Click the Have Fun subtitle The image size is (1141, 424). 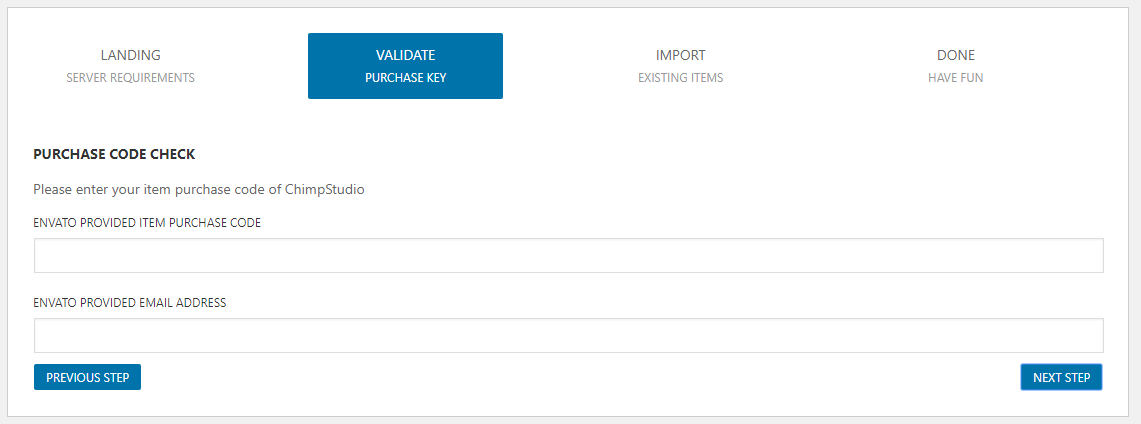tap(955, 78)
